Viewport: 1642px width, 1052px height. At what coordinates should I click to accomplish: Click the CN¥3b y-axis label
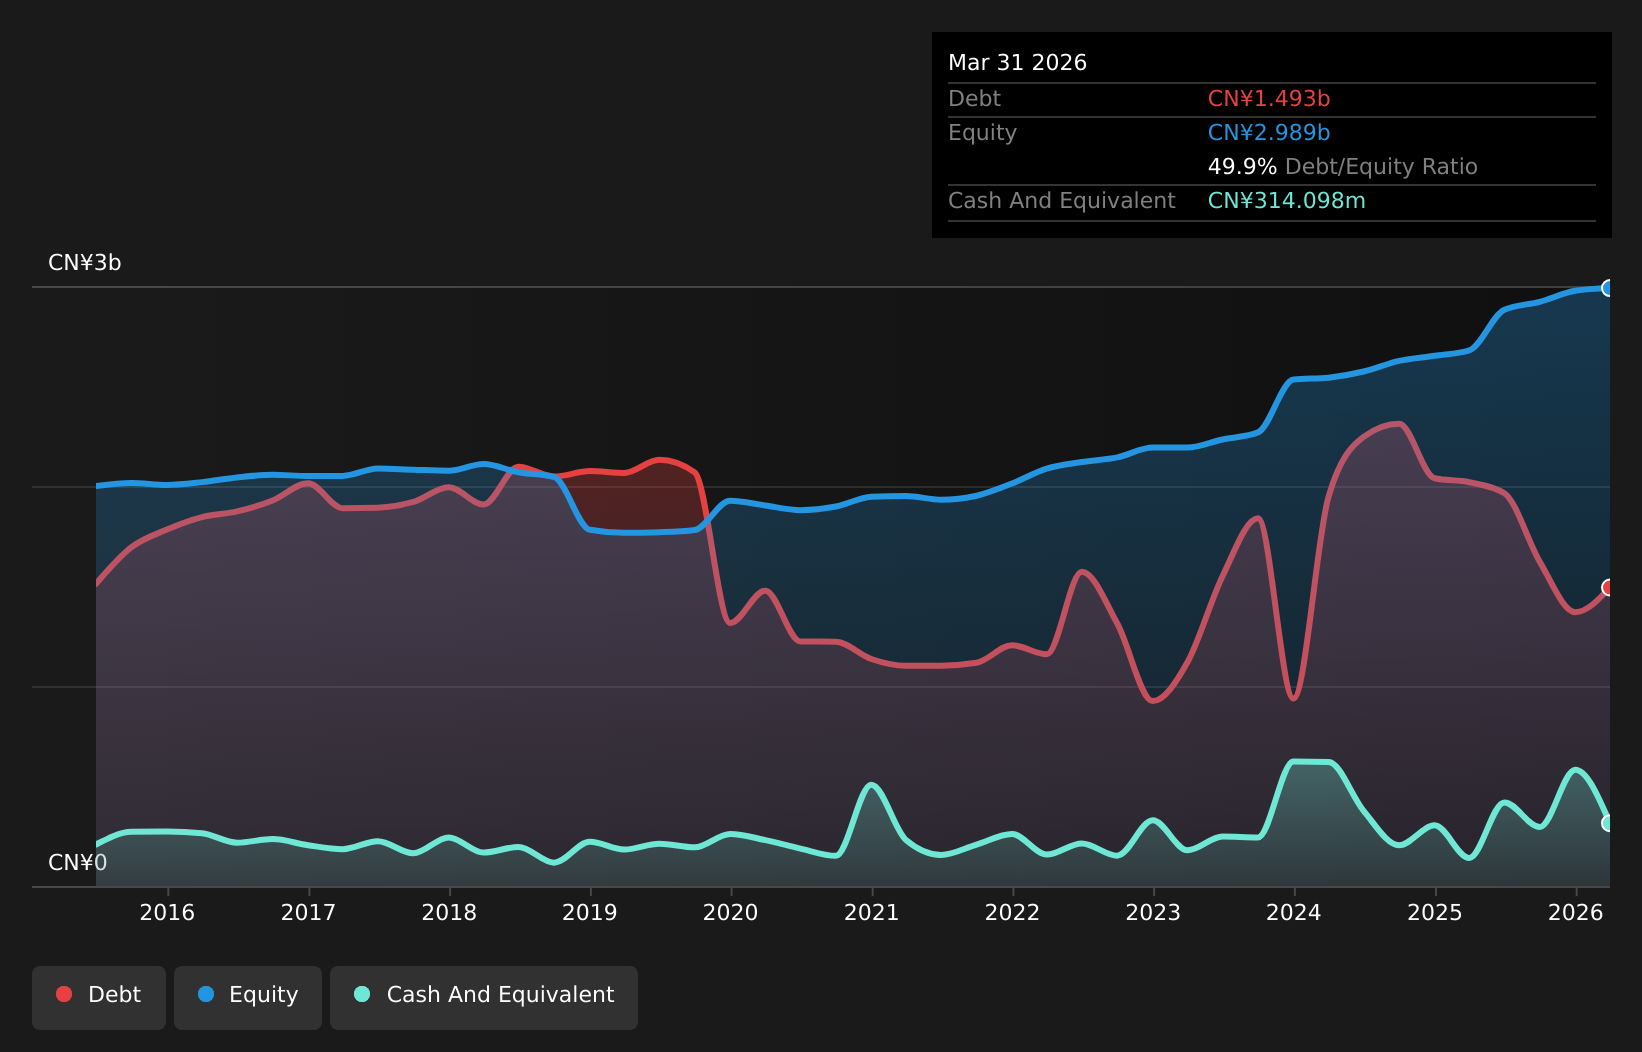click(85, 263)
